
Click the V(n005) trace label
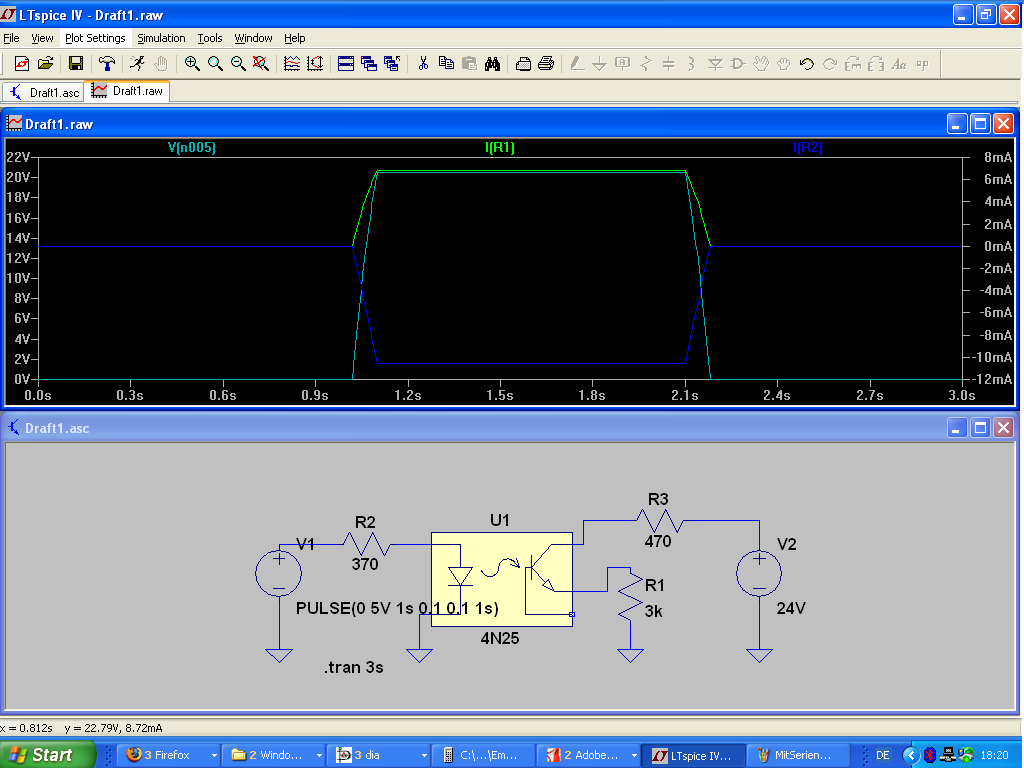(192, 148)
